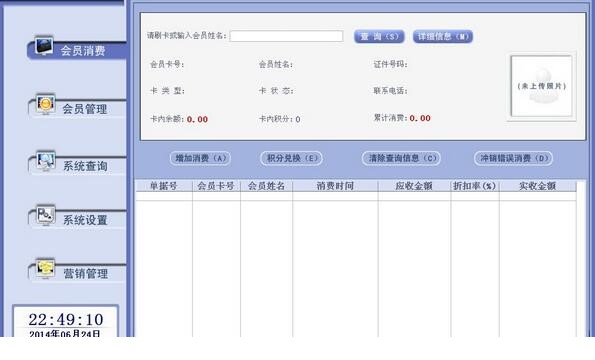Open the 会员消费 menu

tap(77, 51)
